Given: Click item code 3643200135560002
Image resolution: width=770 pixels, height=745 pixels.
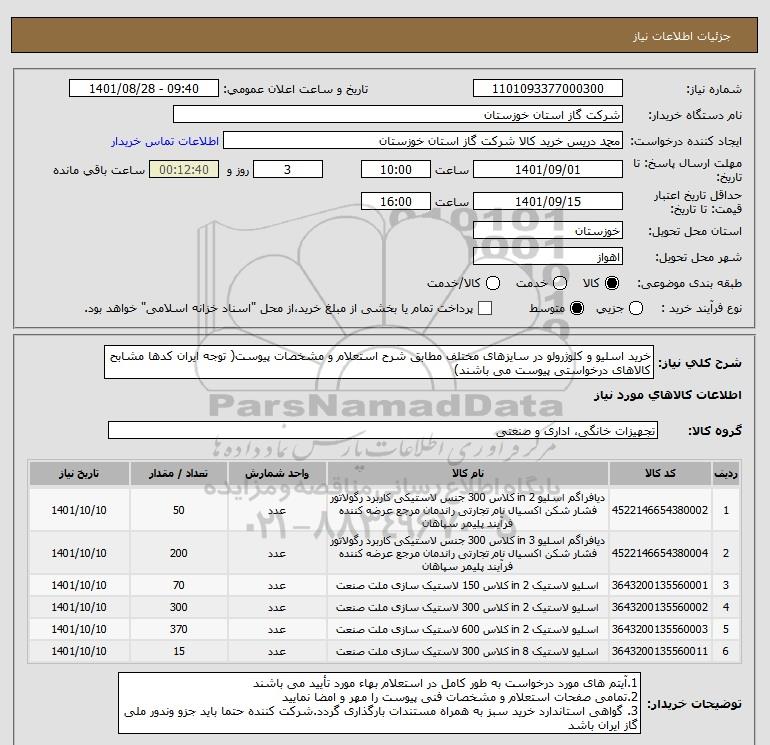Looking at the screenshot, I should tap(660, 607).
